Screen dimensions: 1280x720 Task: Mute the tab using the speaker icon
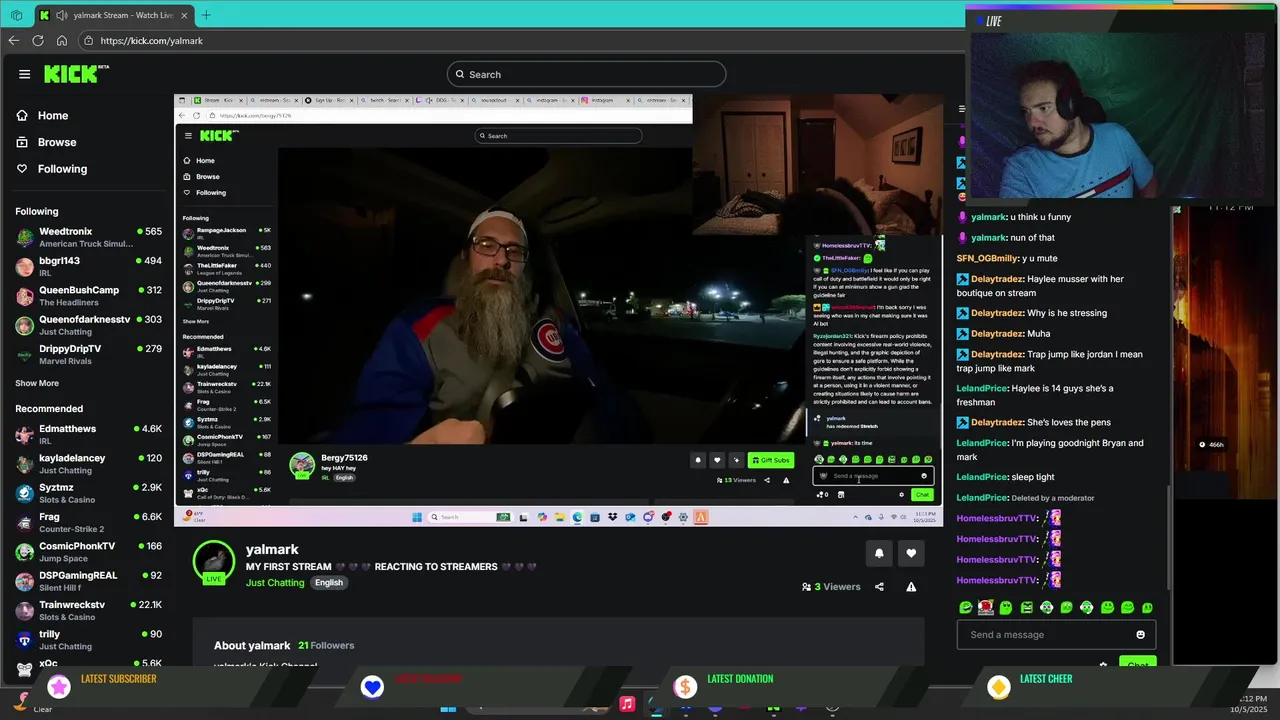tap(62, 15)
